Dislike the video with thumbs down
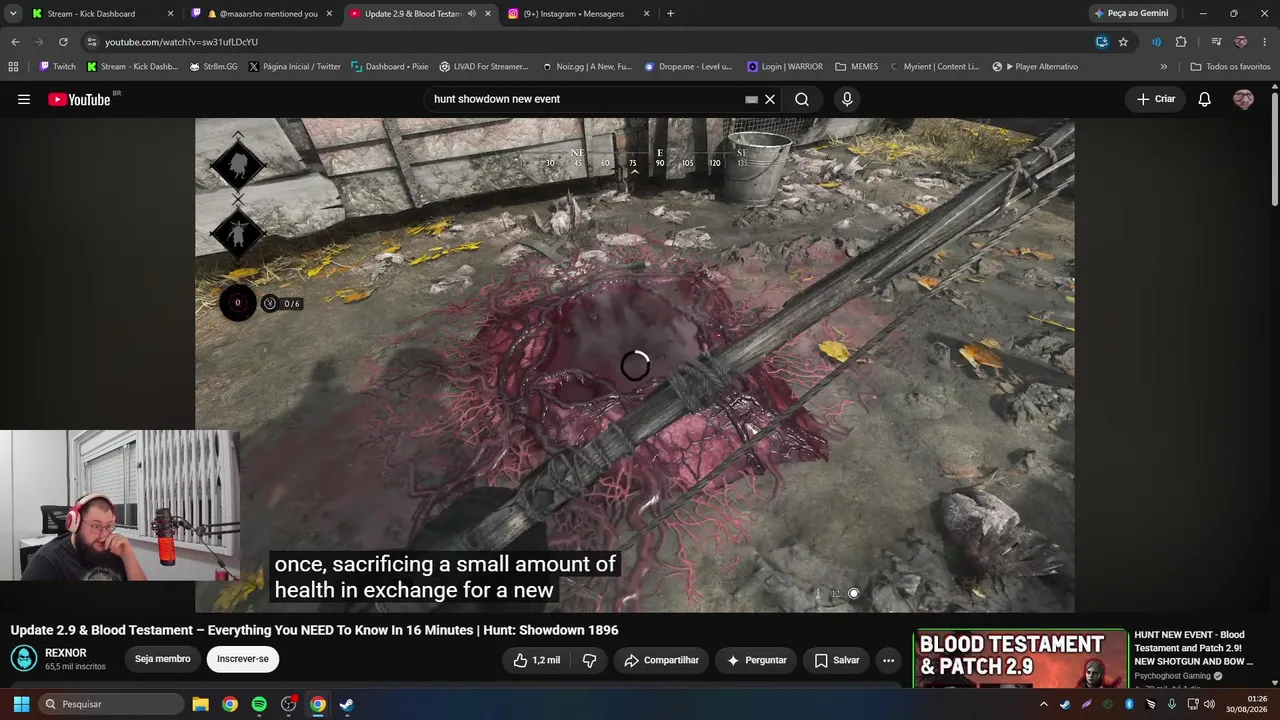Screen dimensions: 1280x720 click(x=590, y=660)
